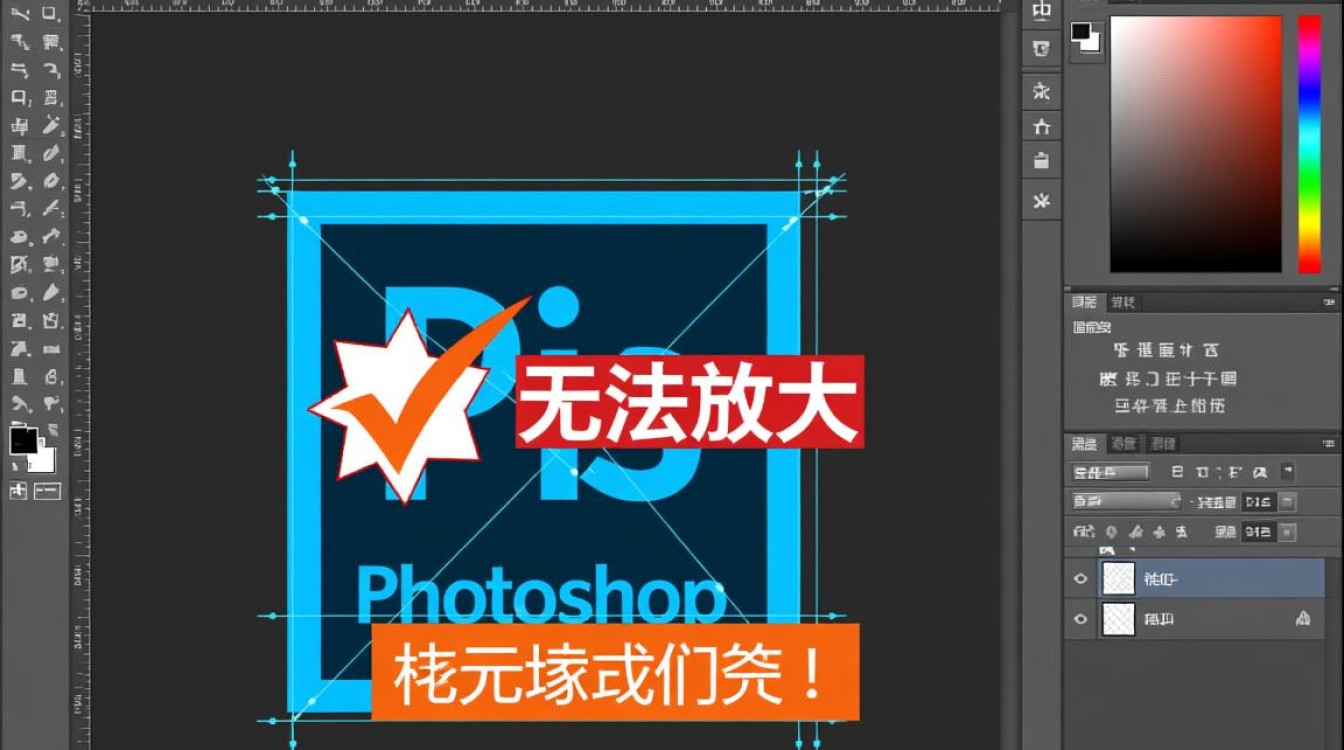Expand the layer opacity dropdown arrow
The image size is (1344, 750).
coord(1288,501)
